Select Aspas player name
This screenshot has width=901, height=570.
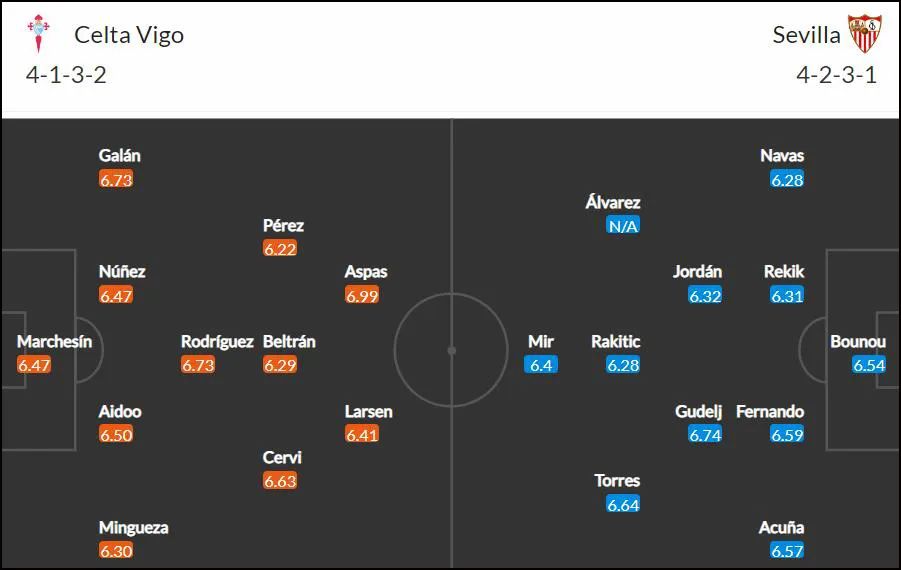366,272
